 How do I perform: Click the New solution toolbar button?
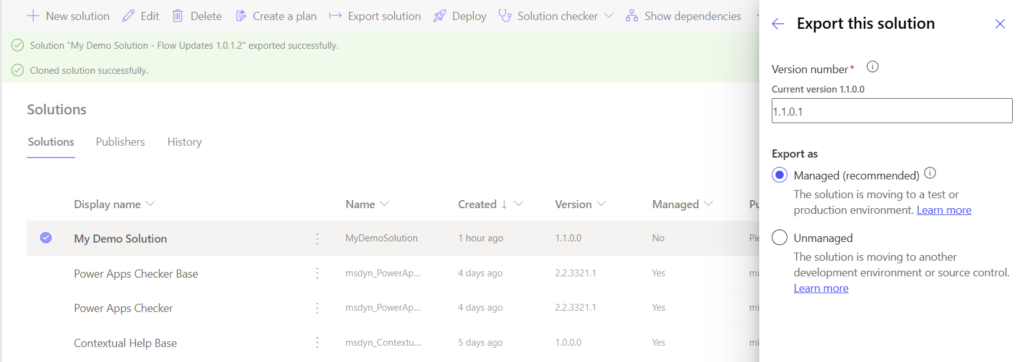coord(69,16)
